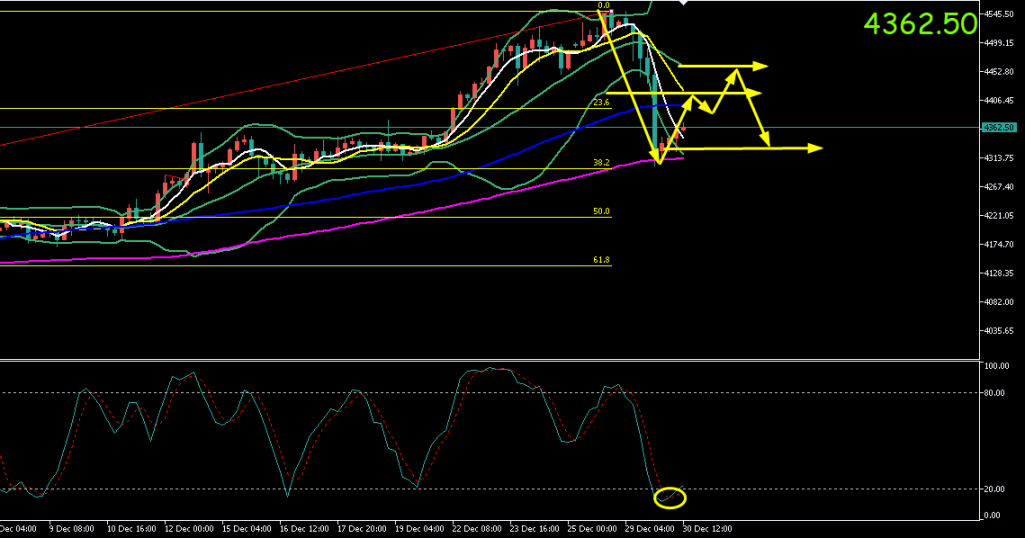Click the 4545.50 price scale label
The width and height of the screenshot is (1025, 538).
point(1001,14)
